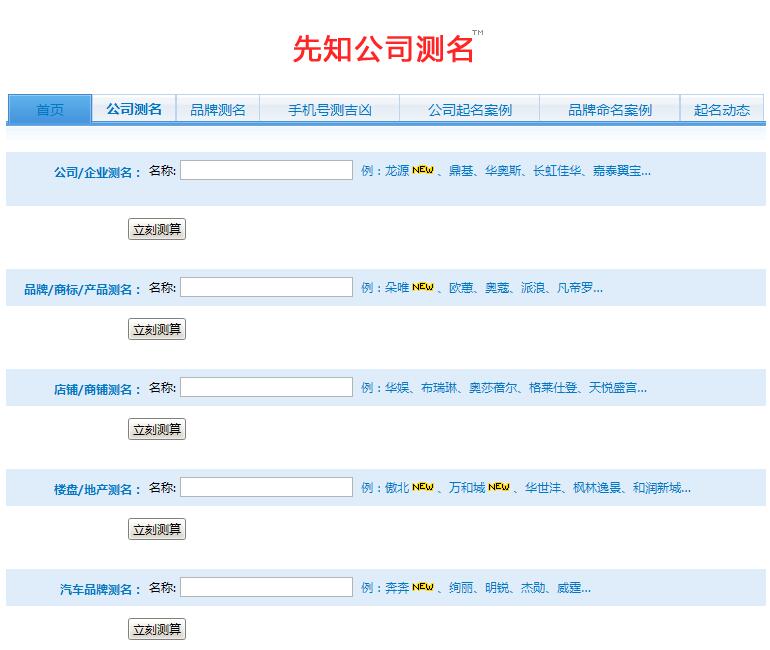Open example link 绚丽

click(461, 588)
